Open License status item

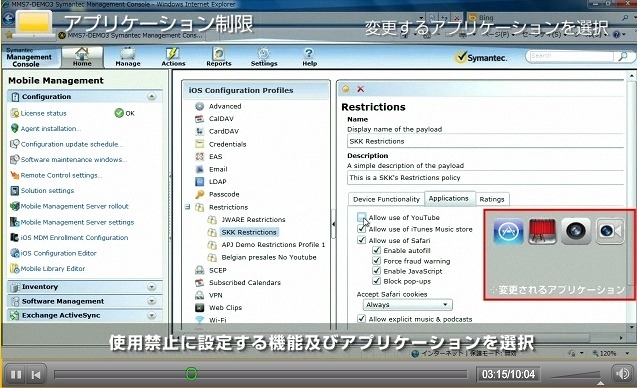pyautogui.click(x=43, y=113)
